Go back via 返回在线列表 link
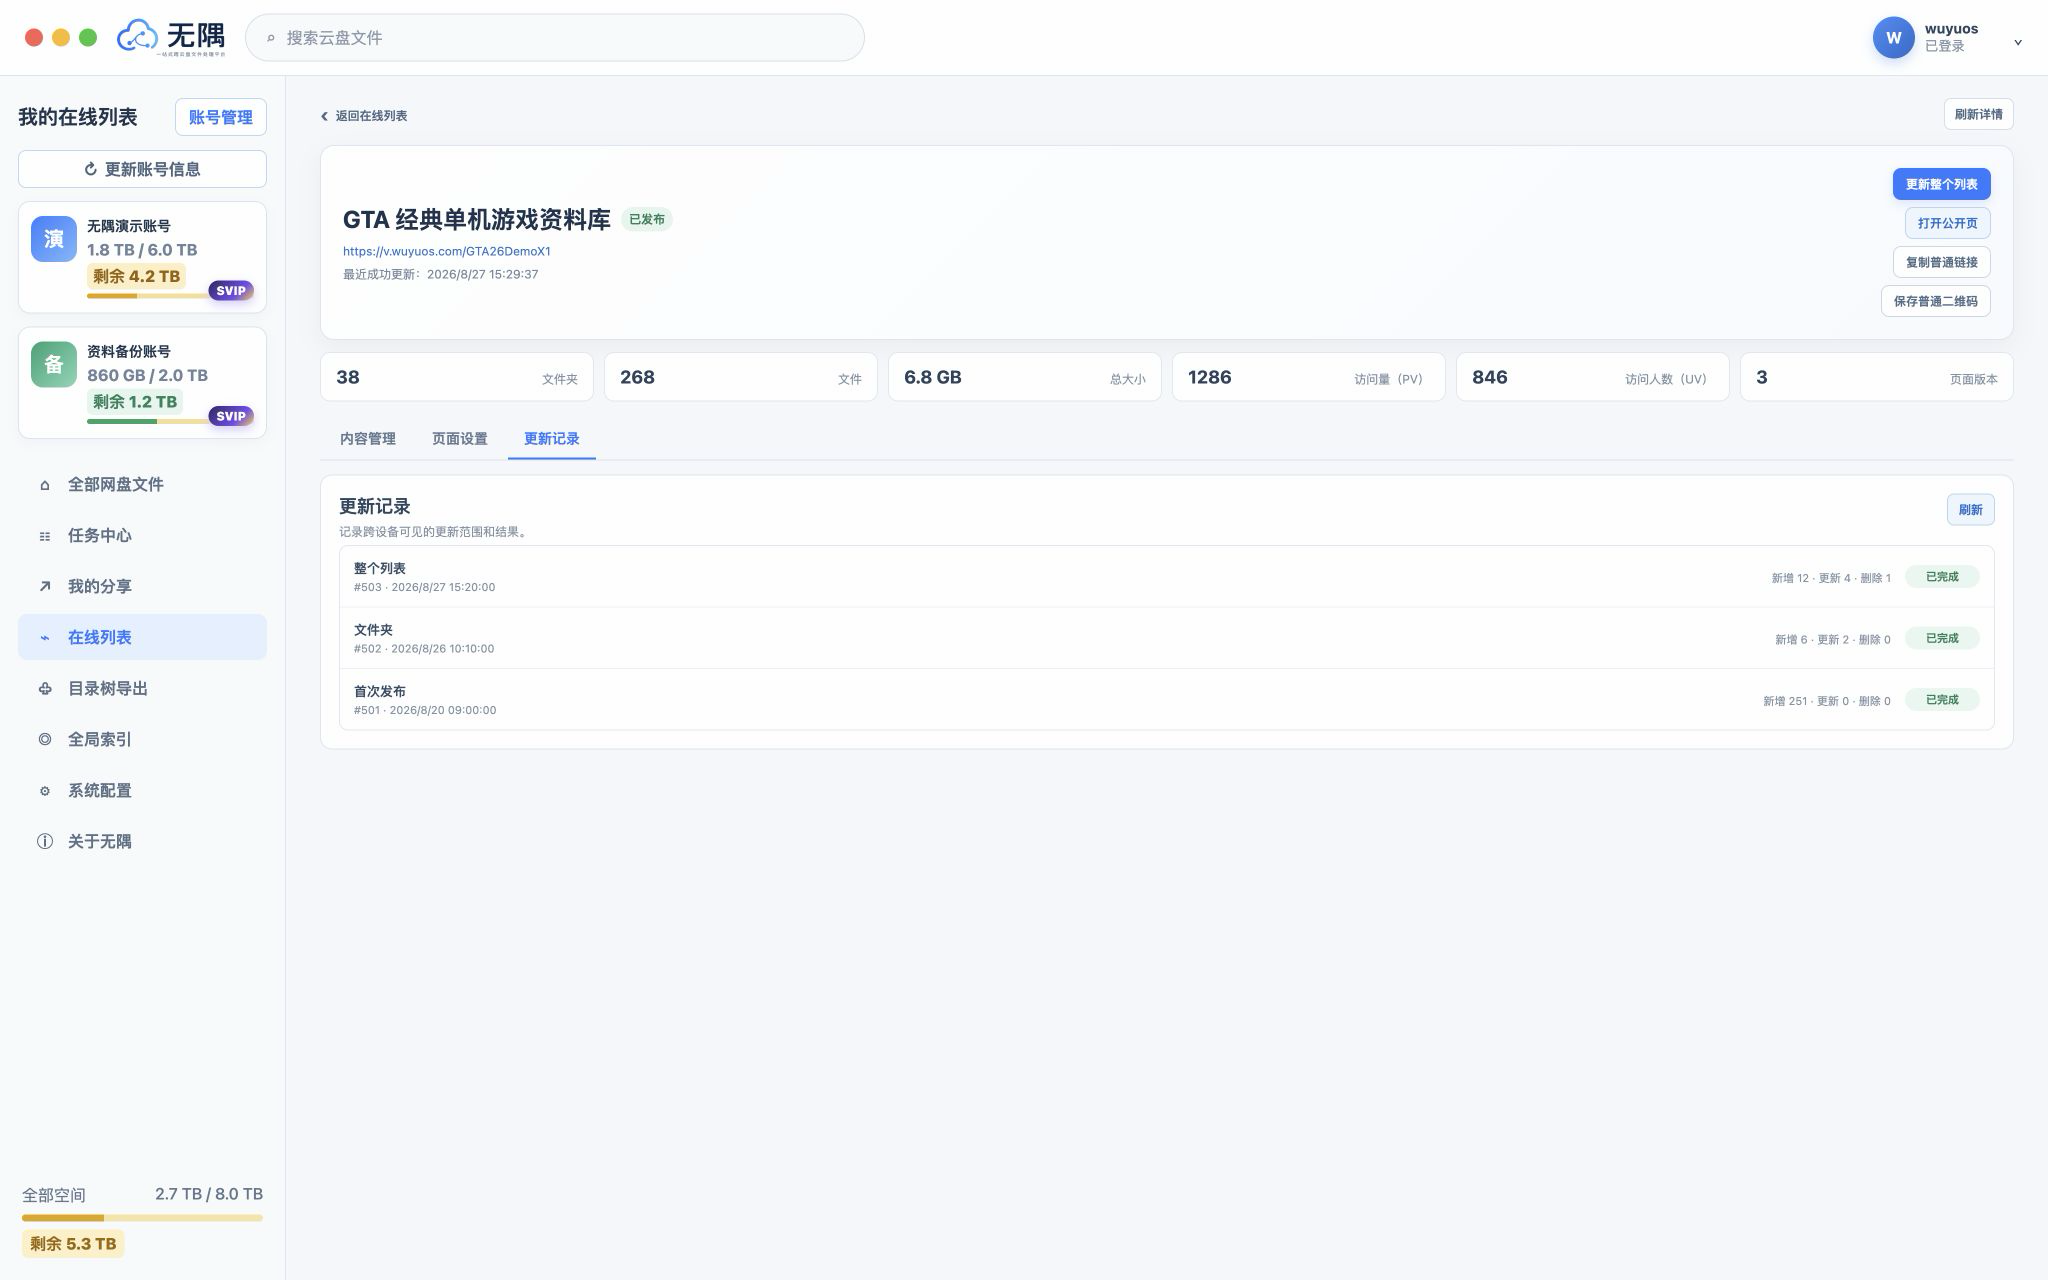Screen dimensions: 2048x1280 (364, 116)
